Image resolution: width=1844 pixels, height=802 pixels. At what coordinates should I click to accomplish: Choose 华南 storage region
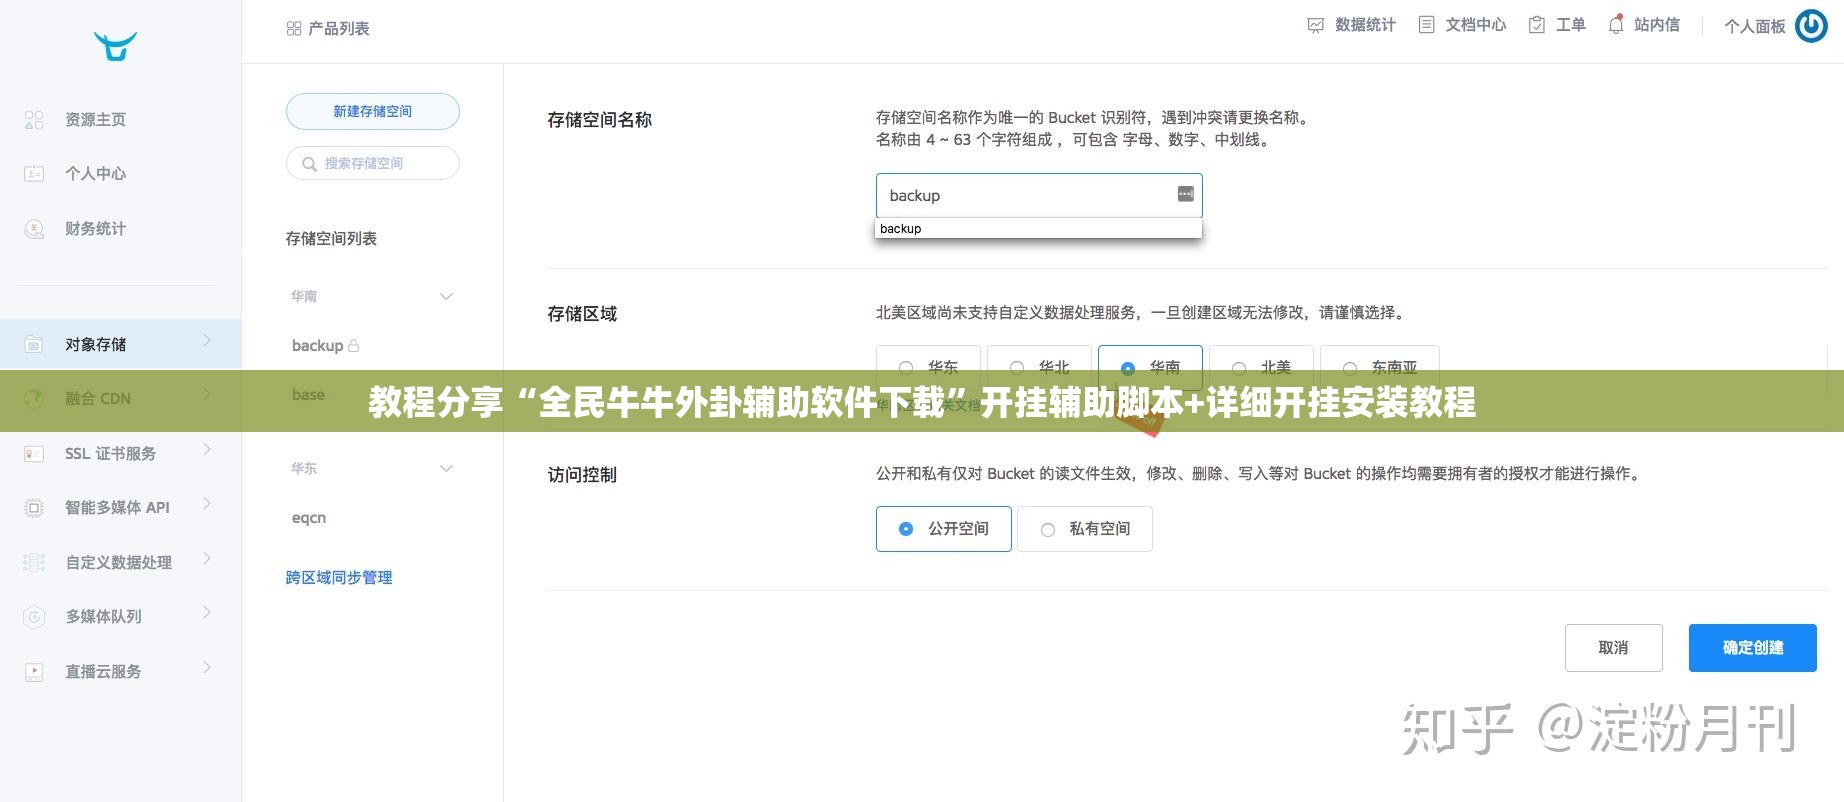tap(1151, 367)
